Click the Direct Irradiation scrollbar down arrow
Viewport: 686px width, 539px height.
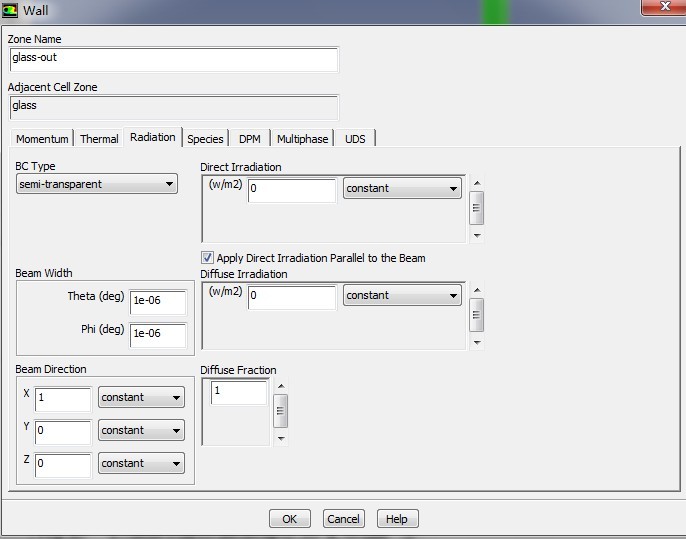click(x=477, y=236)
